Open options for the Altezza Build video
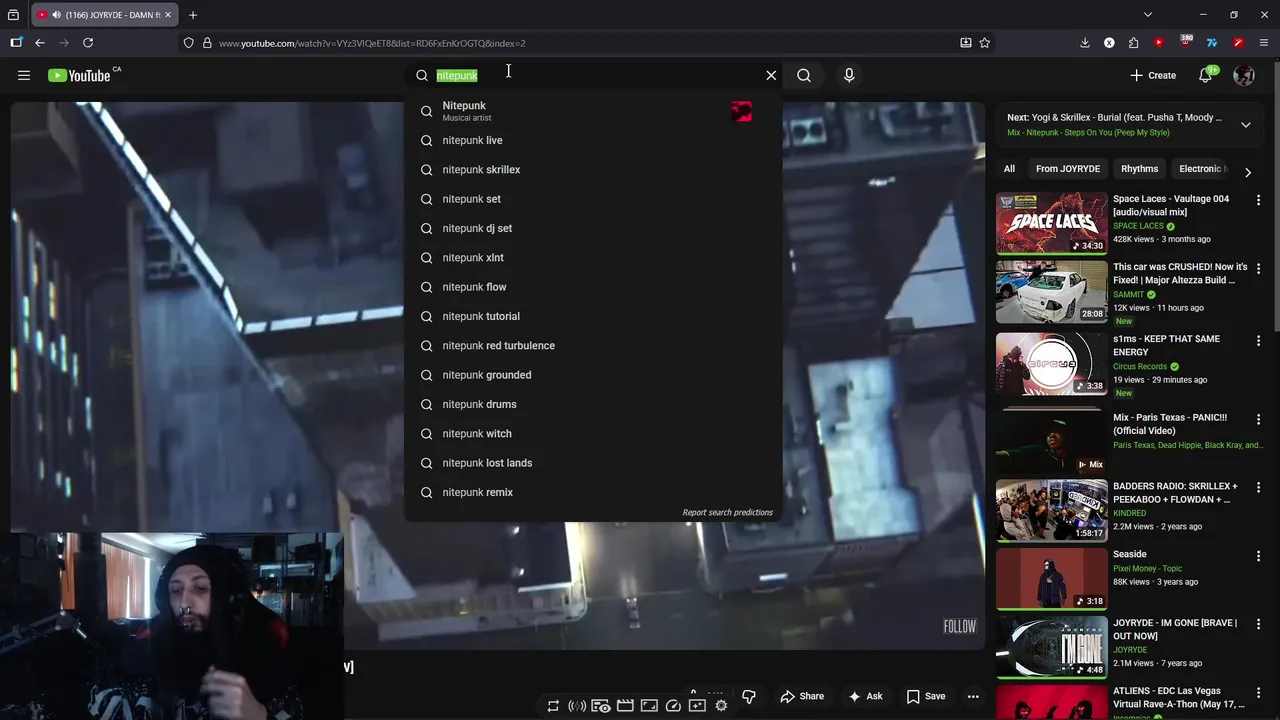The image size is (1280, 720). click(1258, 269)
